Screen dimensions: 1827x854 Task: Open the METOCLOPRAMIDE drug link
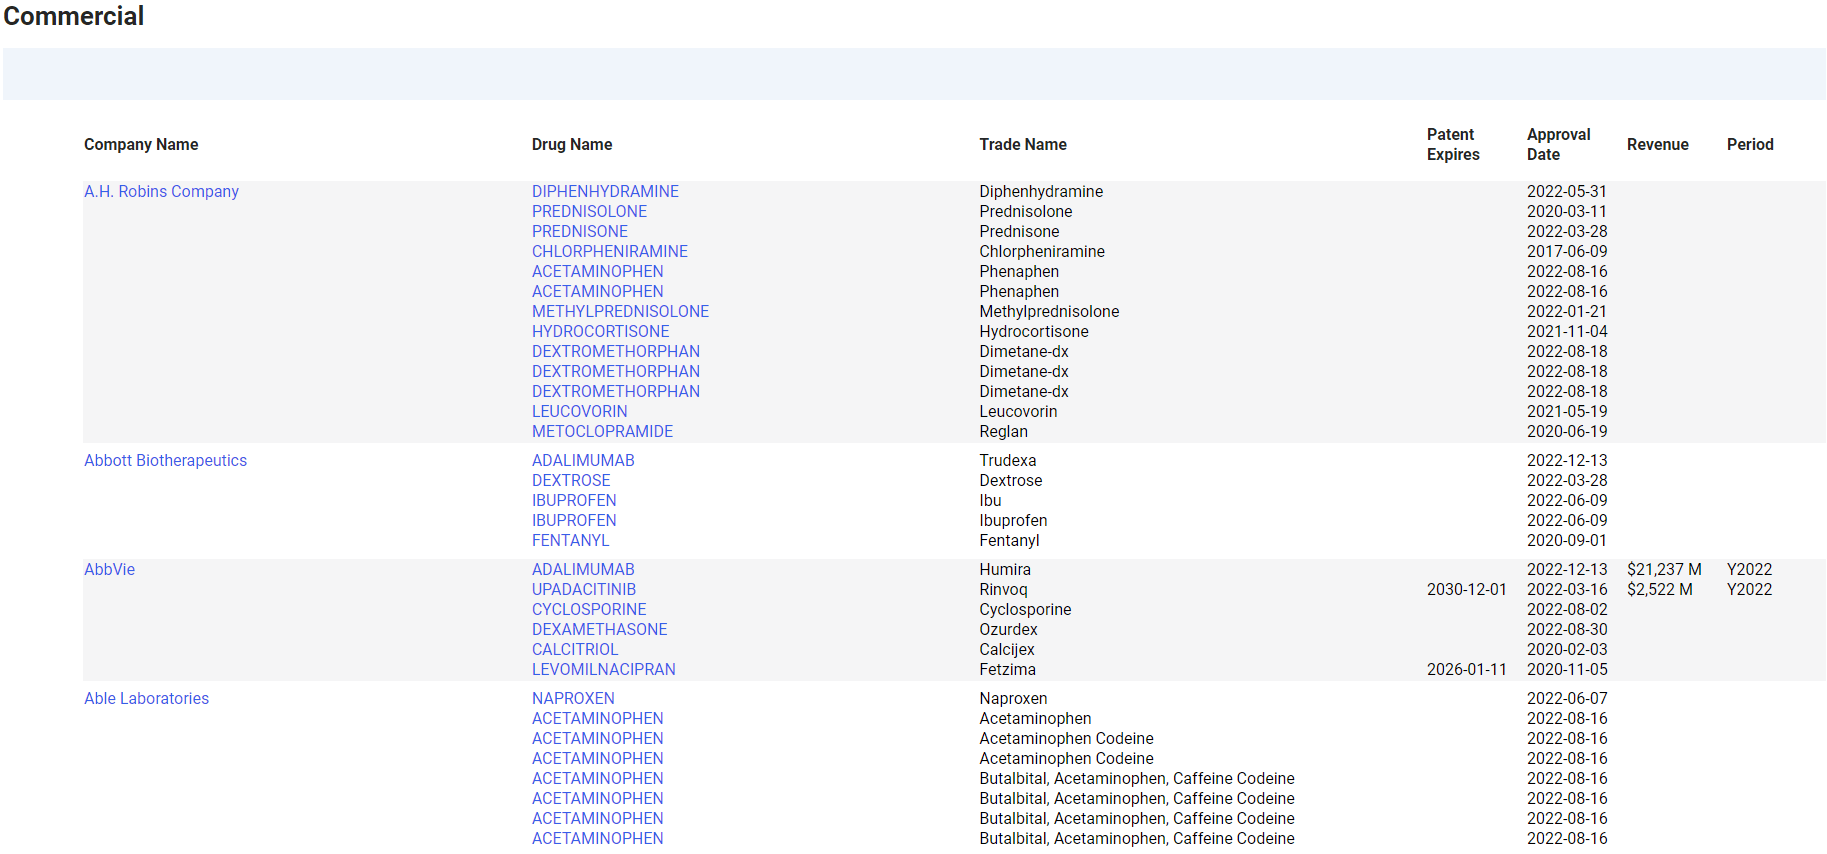click(x=602, y=431)
